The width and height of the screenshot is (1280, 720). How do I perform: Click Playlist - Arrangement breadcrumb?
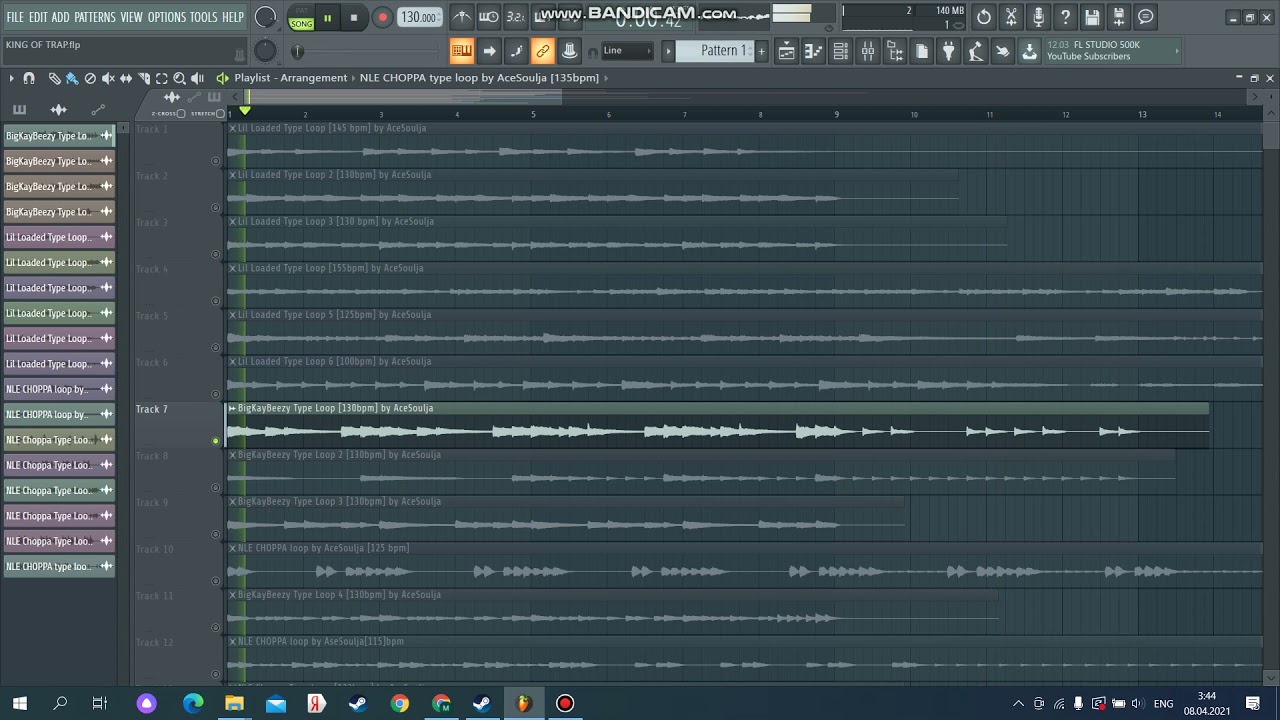(x=291, y=78)
